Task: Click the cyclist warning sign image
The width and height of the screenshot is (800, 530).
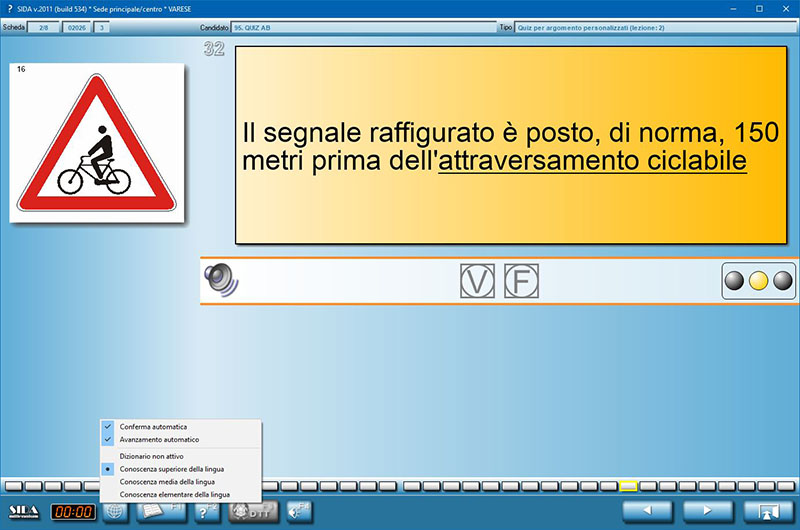Action: (97, 142)
